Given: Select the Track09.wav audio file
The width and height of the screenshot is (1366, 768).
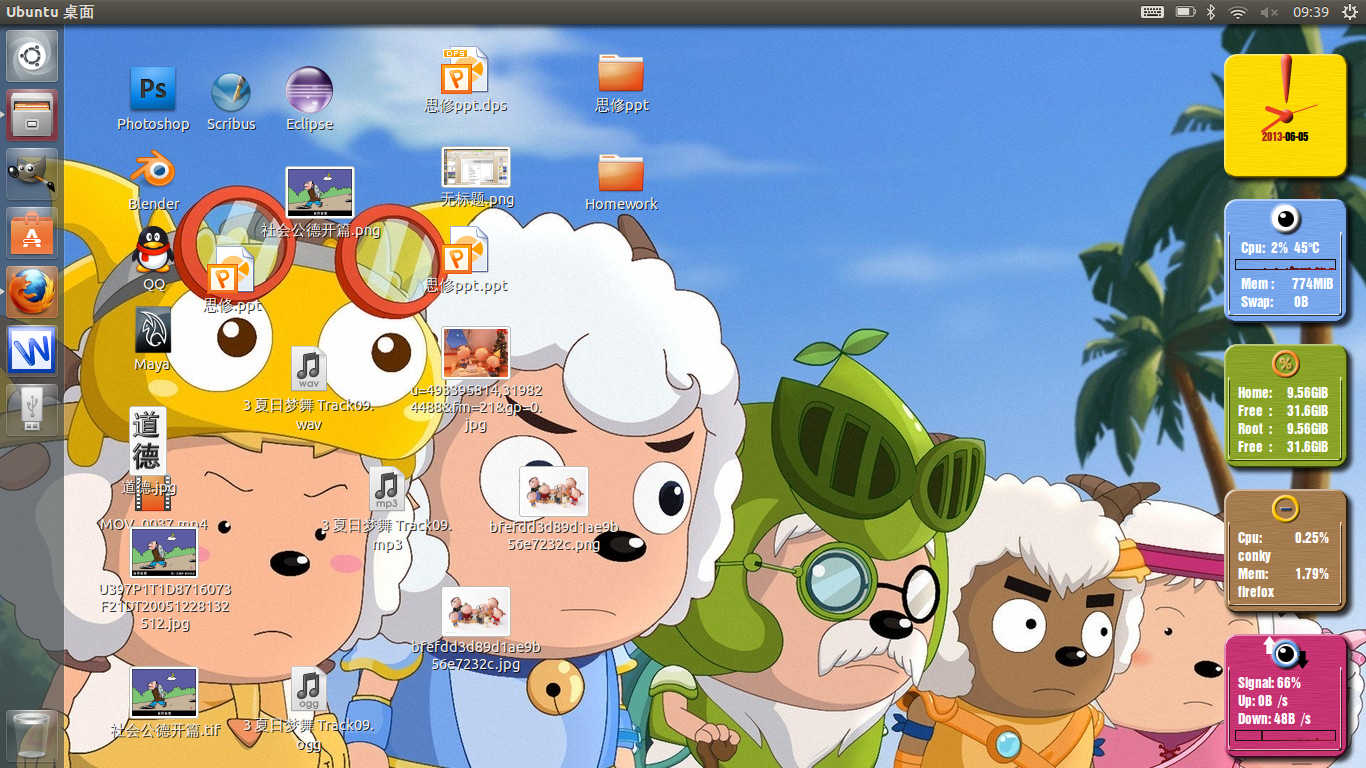Looking at the screenshot, I should (309, 369).
